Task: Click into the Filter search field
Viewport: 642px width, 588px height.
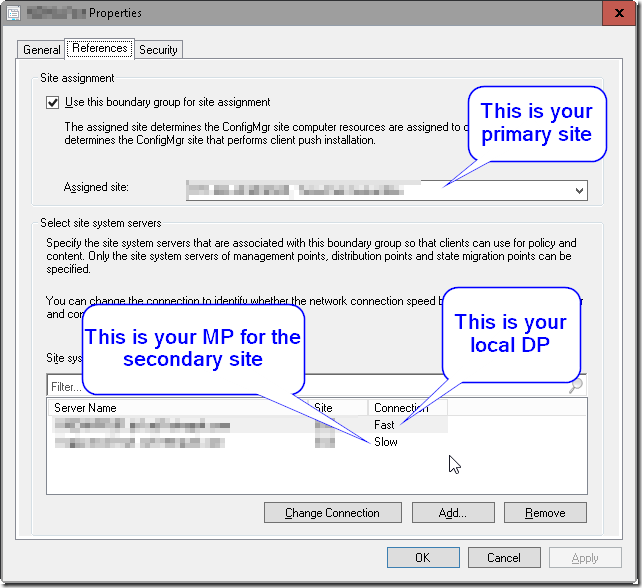Action: pyautogui.click(x=316, y=386)
